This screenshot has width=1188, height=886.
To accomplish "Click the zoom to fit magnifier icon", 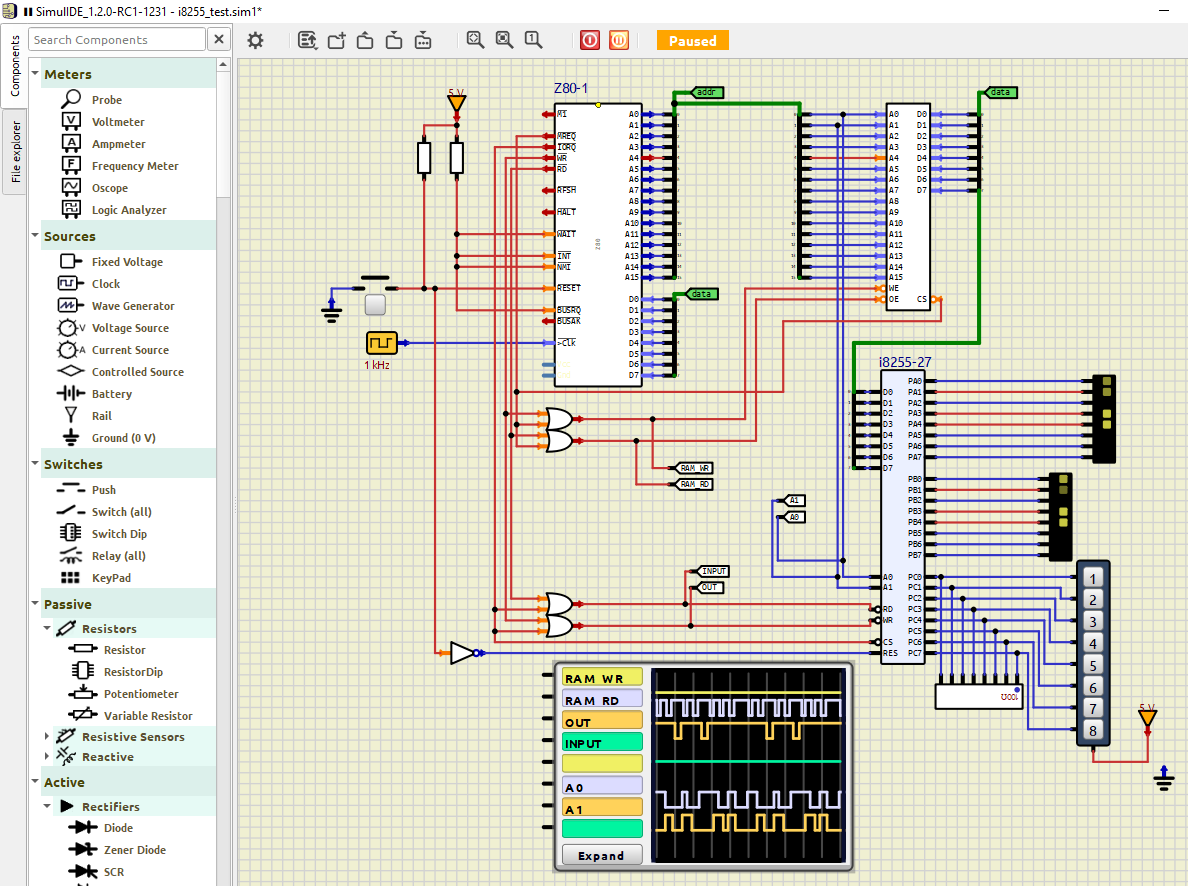I will 475,40.
